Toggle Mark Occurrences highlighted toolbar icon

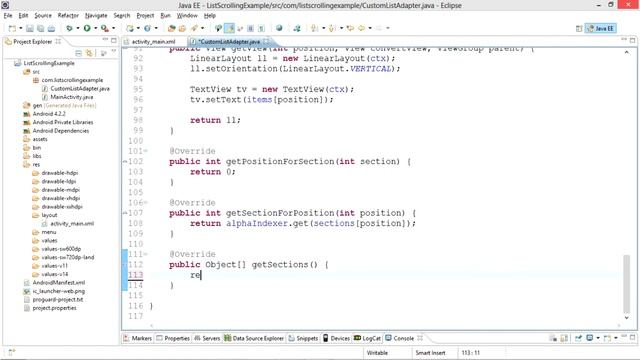pos(230,28)
